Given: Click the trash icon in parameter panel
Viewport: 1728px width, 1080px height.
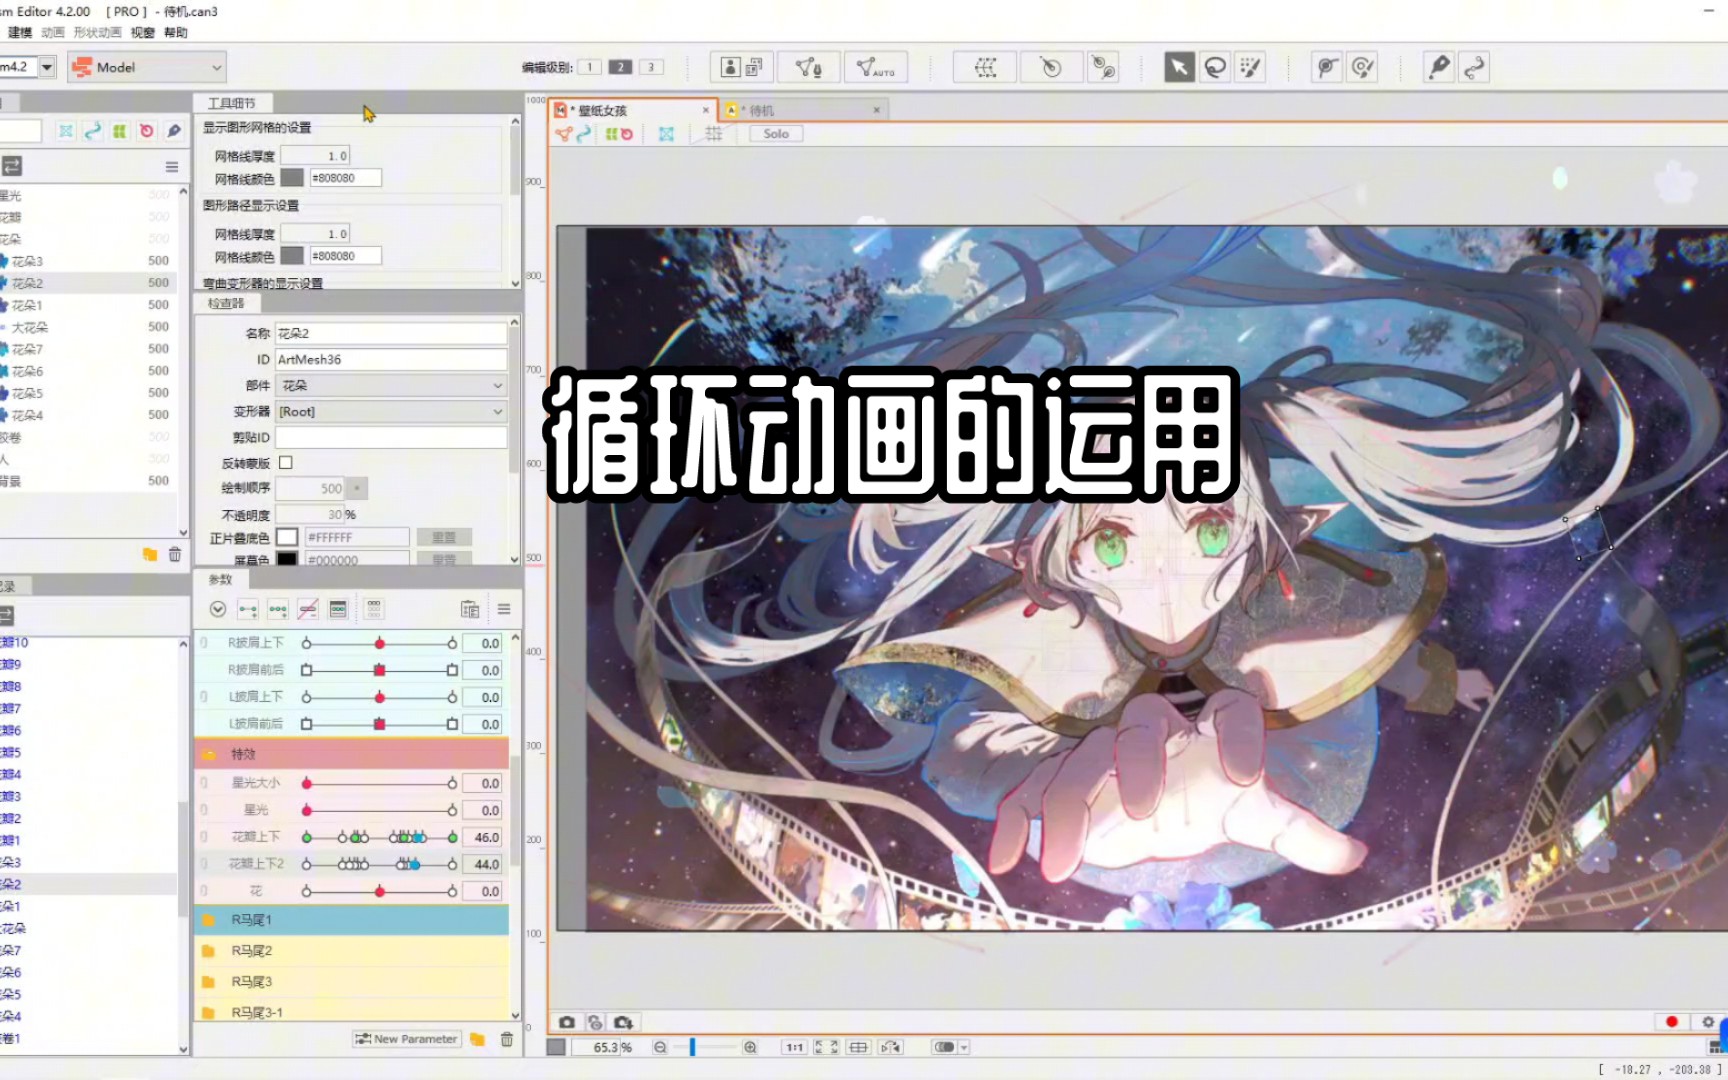Looking at the screenshot, I should [x=507, y=1039].
